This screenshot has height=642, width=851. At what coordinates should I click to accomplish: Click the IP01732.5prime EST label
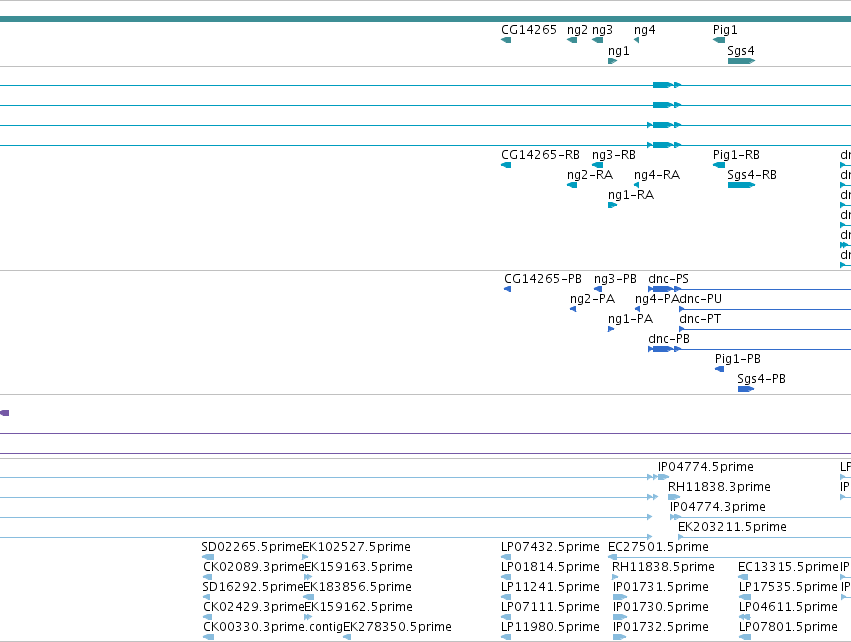pyautogui.click(x=661, y=627)
